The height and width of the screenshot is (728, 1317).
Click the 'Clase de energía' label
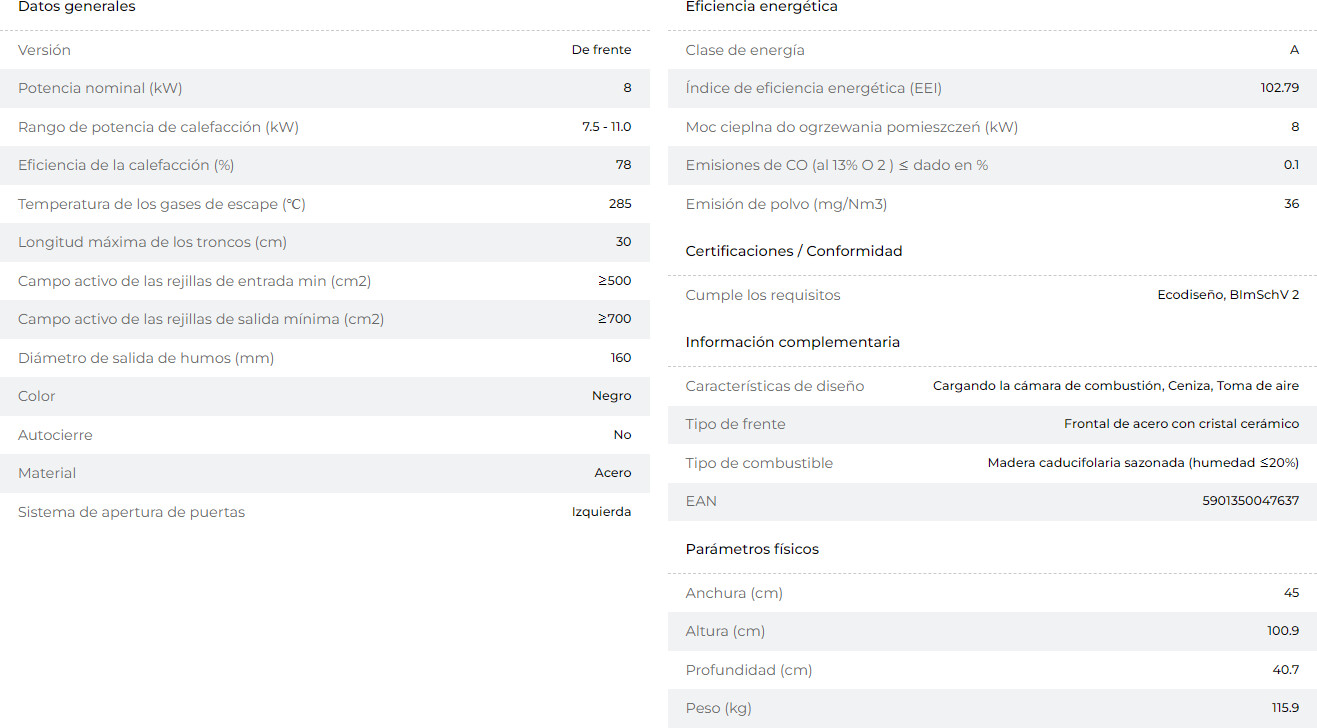[x=745, y=50]
